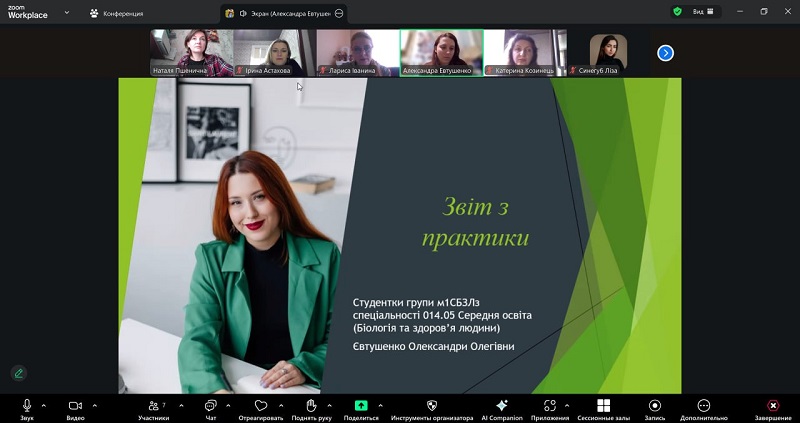Mute the microphone with Звук button
800x423 pixels.
27,406
